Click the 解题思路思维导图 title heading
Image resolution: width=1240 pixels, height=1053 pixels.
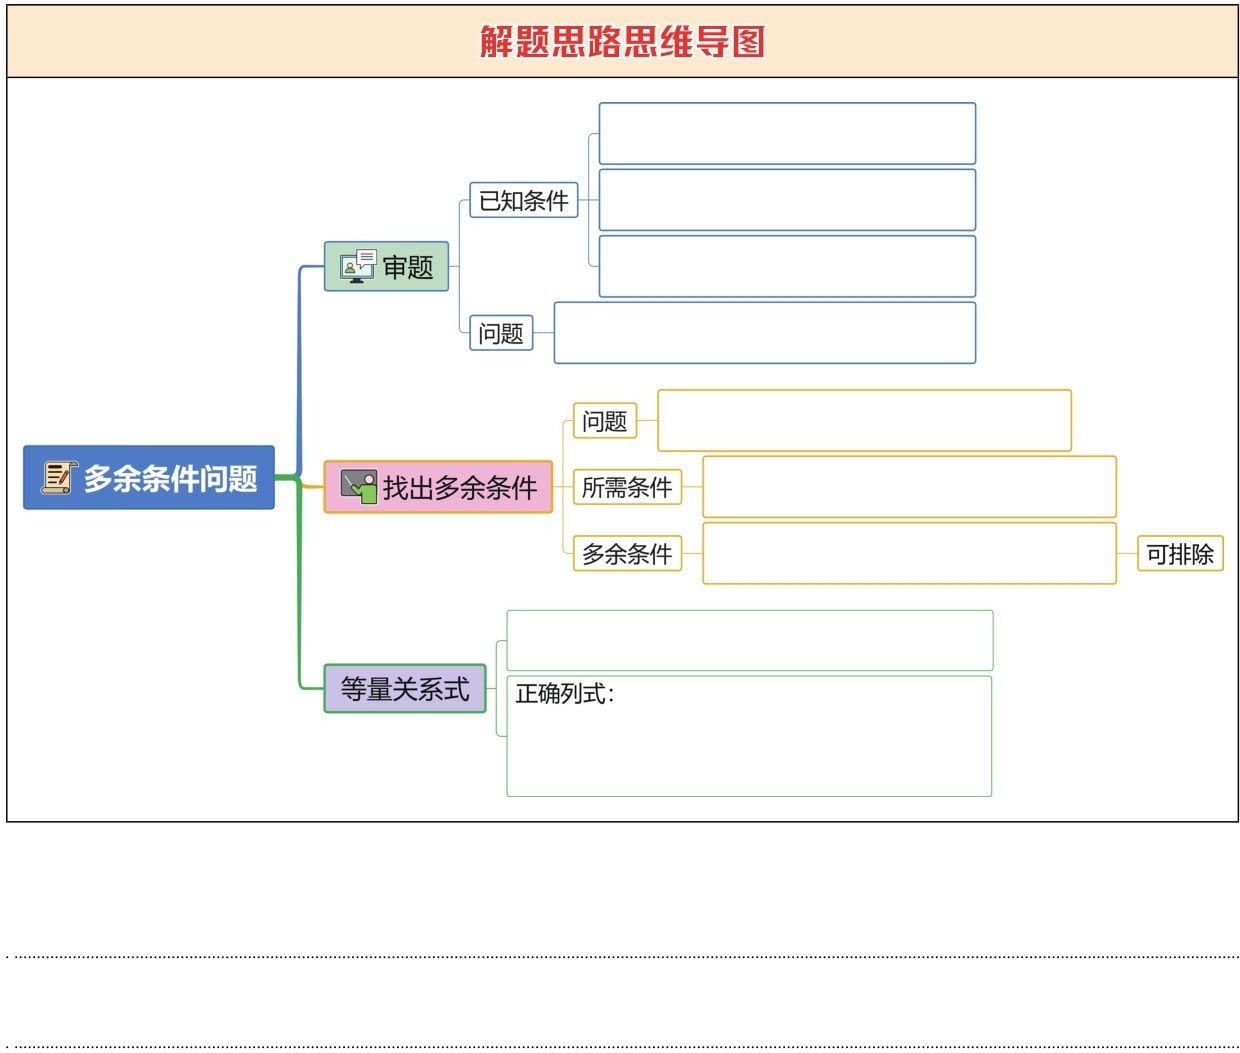pyautogui.click(x=622, y=42)
